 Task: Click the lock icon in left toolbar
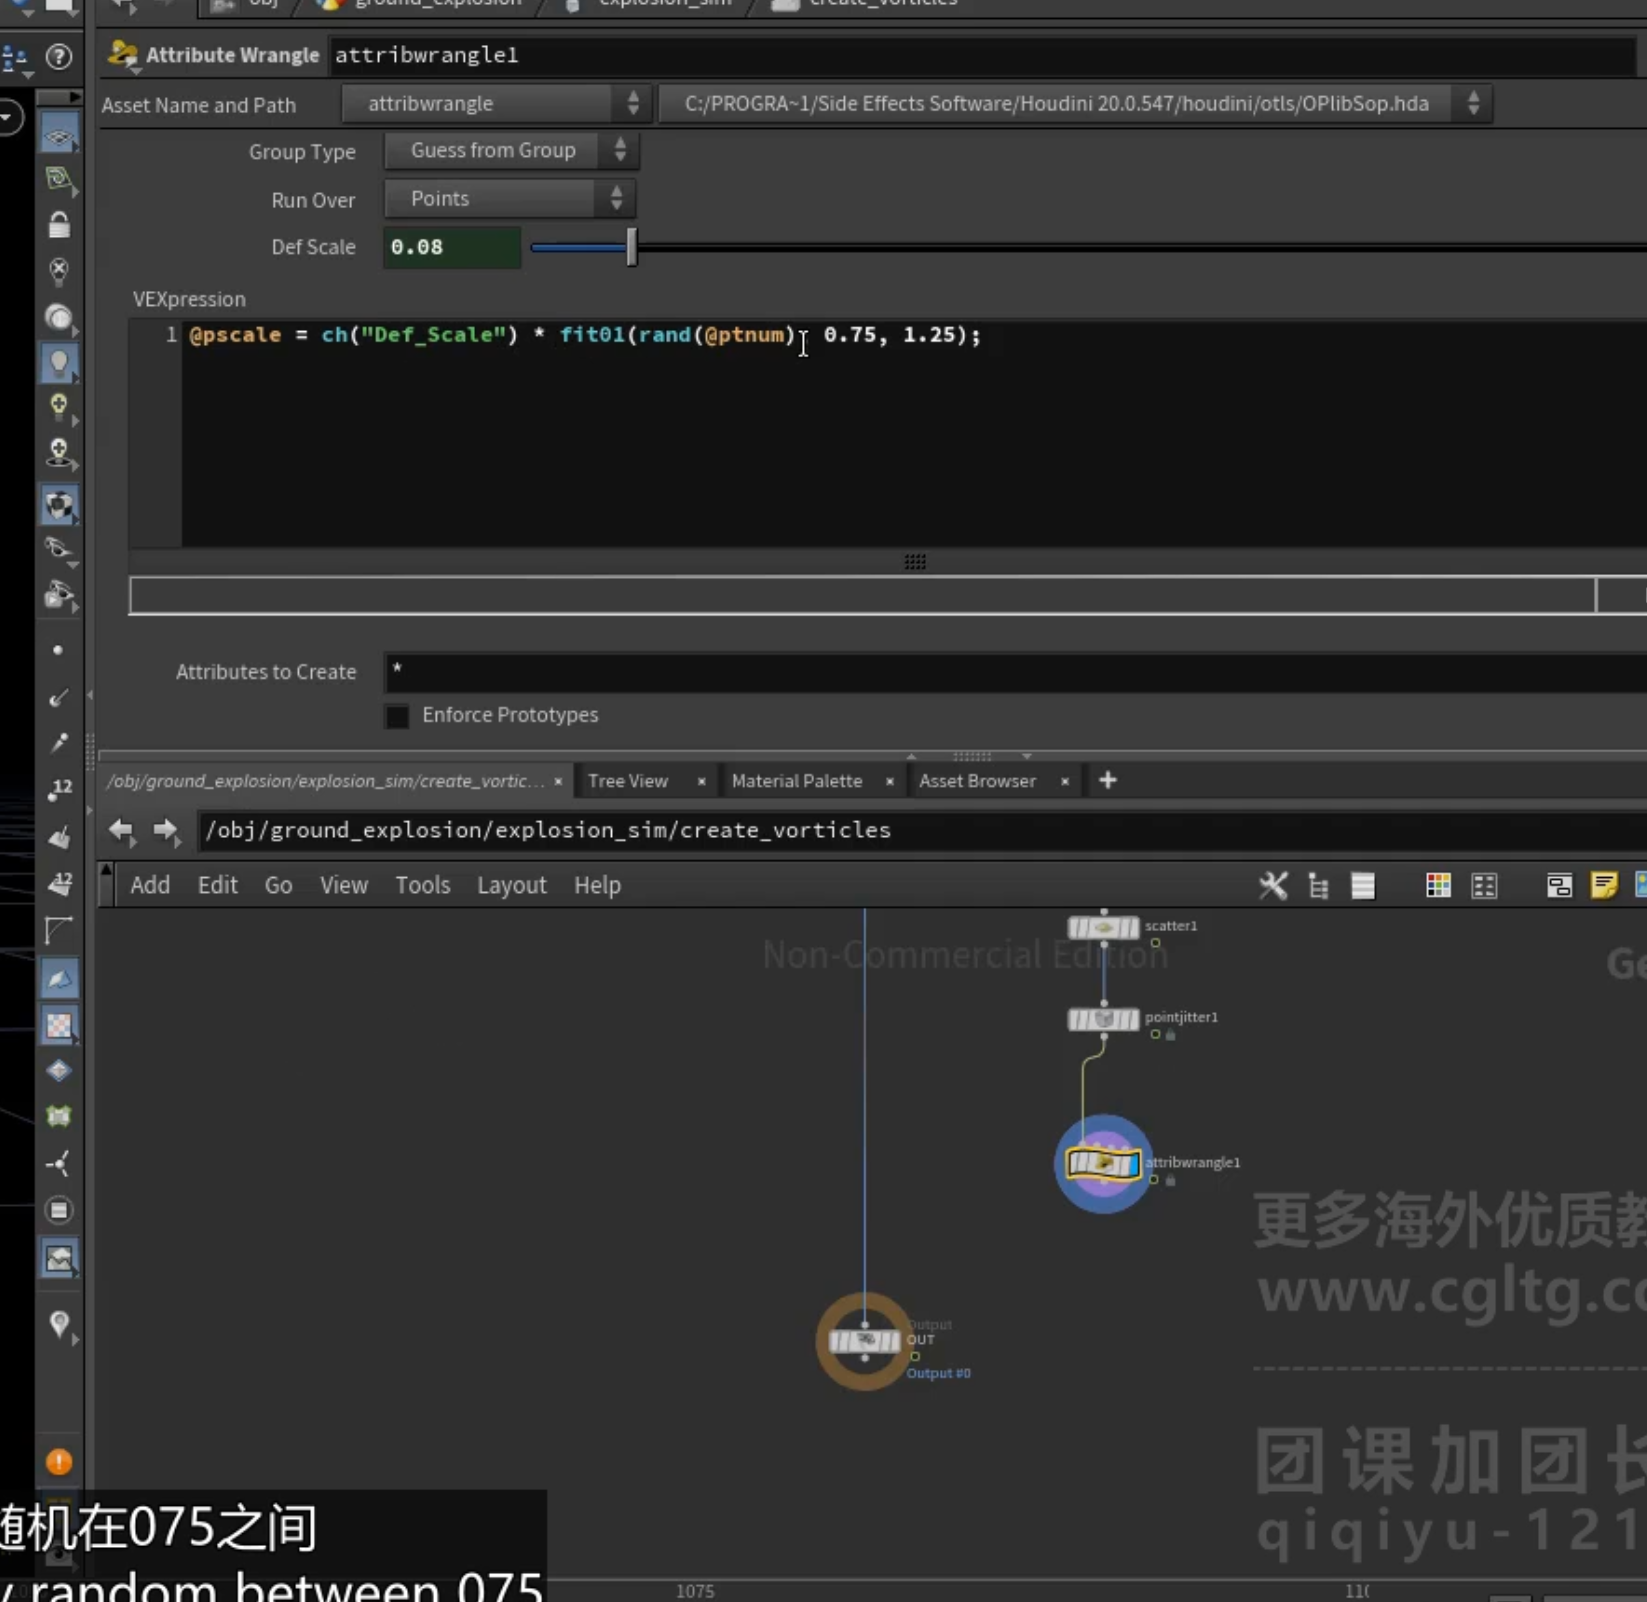pos(59,225)
